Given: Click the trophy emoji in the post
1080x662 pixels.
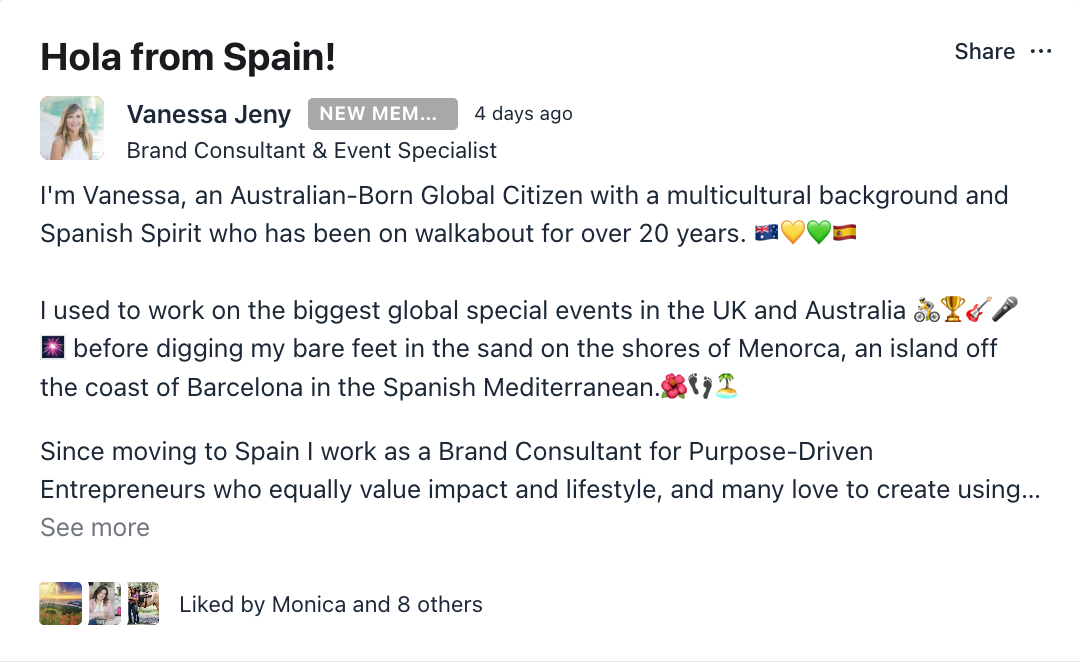Looking at the screenshot, I should [952, 310].
